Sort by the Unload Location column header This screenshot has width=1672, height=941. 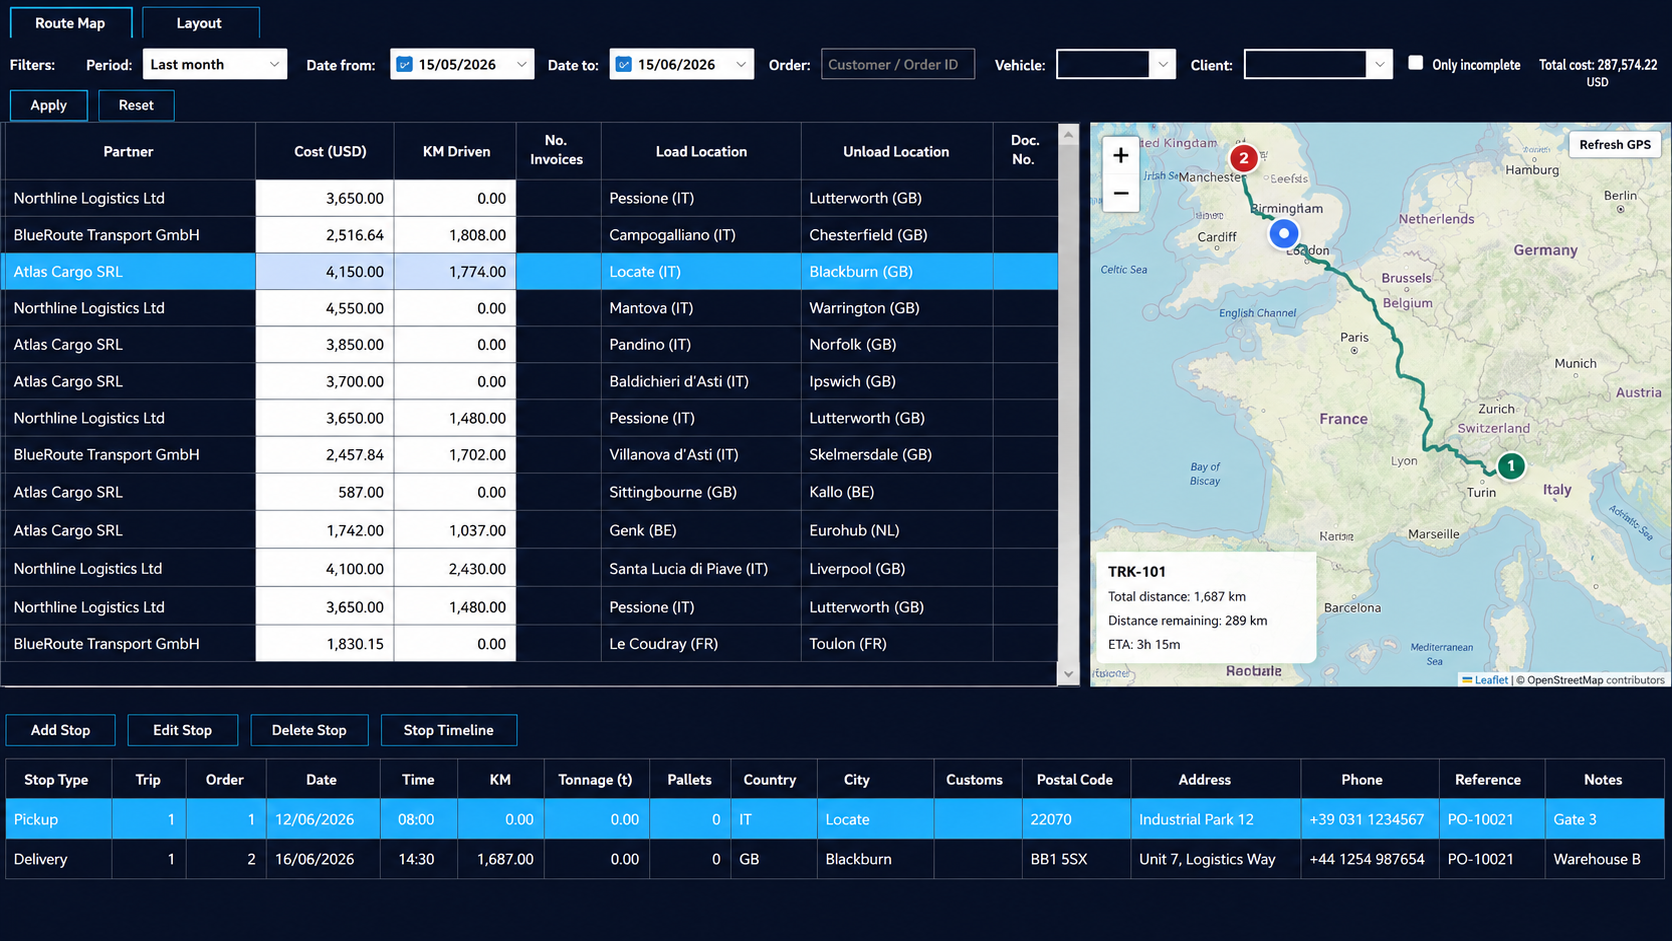click(x=896, y=151)
